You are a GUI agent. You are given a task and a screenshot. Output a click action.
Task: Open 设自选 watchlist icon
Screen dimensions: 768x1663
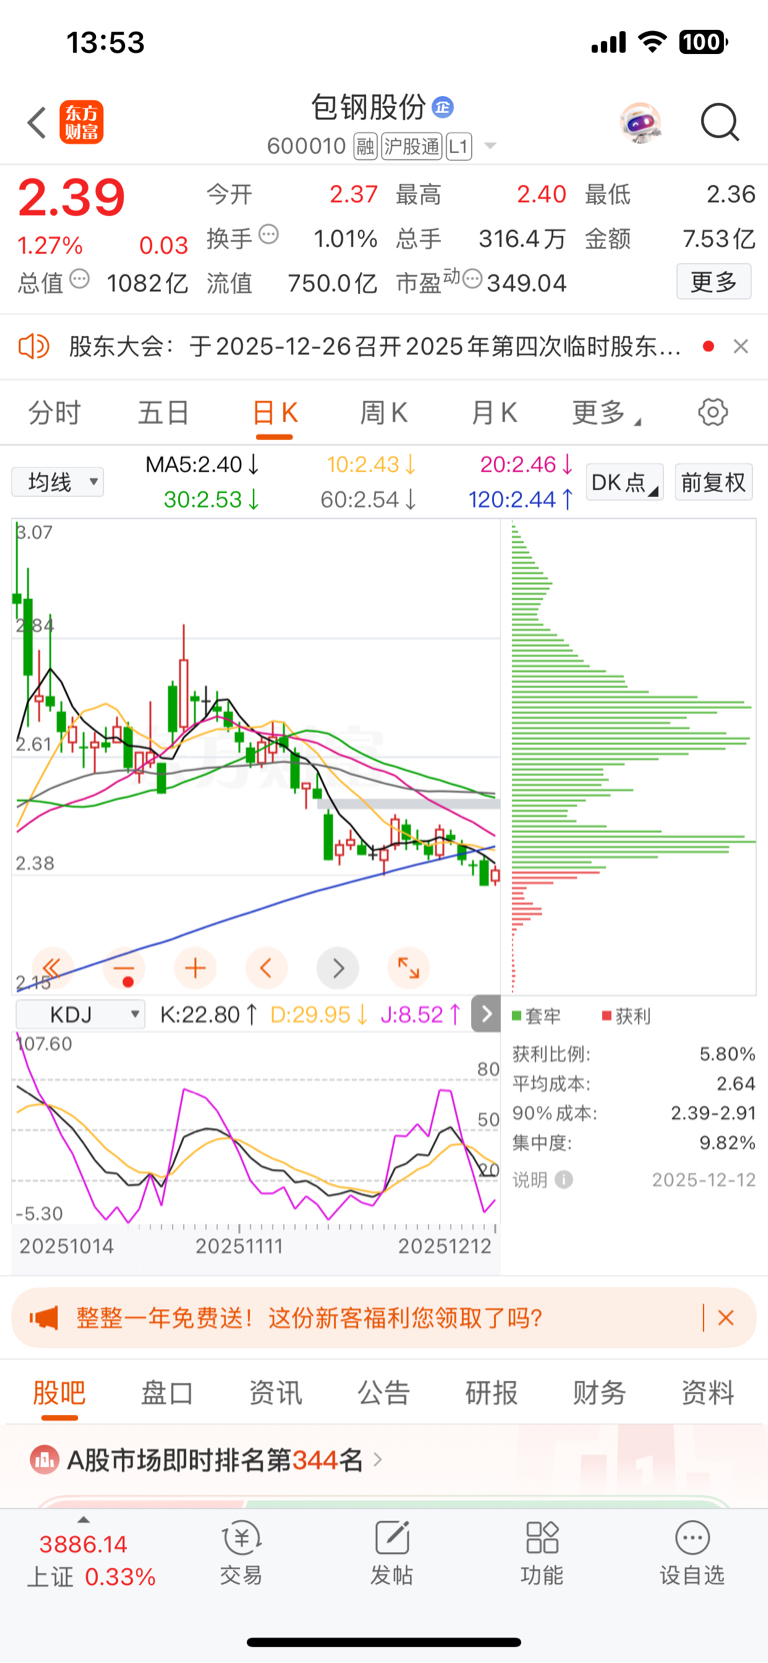tap(692, 1553)
